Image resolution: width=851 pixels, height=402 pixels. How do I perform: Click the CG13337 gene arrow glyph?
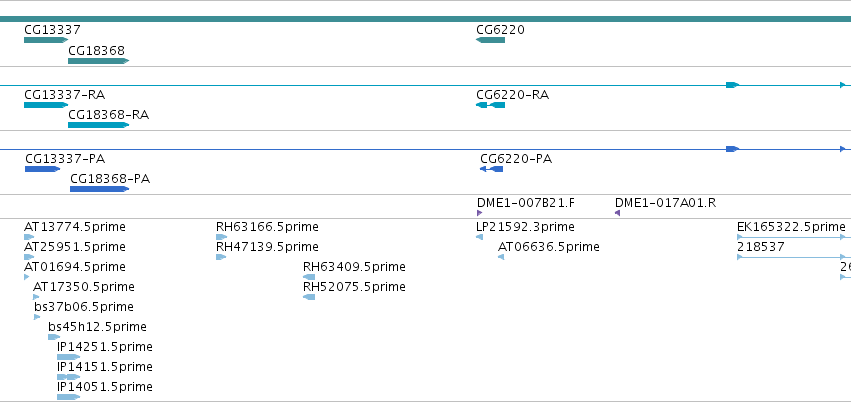(46, 40)
